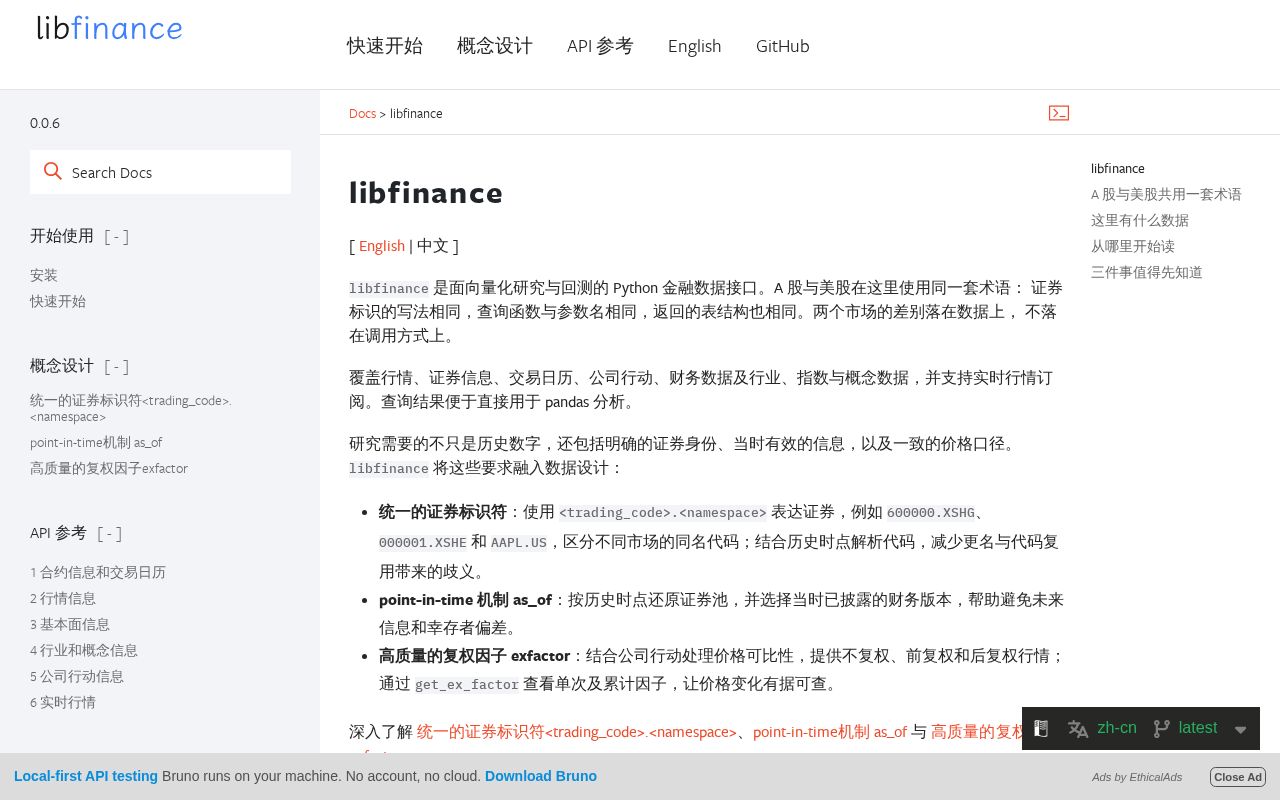Open 4 行业和概念信息 in sidebar
The width and height of the screenshot is (1280, 800).
(84, 650)
